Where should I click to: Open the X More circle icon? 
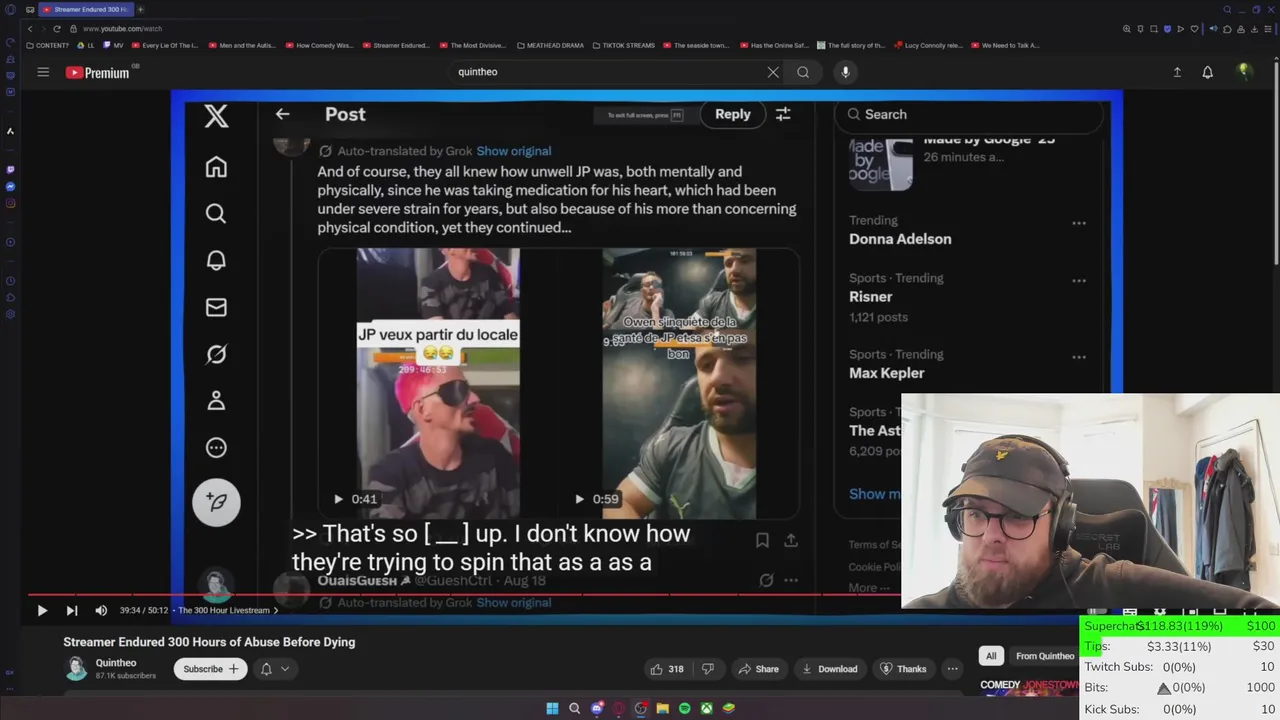point(216,447)
